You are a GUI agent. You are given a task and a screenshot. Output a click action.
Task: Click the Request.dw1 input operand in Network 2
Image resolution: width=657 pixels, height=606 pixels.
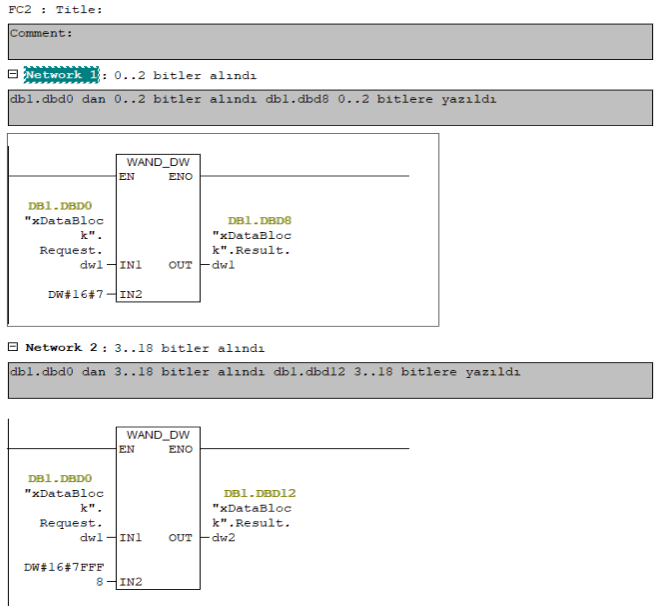pos(64,515)
